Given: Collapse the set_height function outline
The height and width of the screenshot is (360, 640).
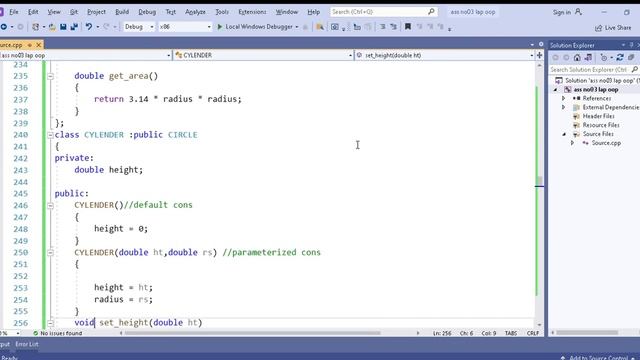Looking at the screenshot, I should [50, 323].
